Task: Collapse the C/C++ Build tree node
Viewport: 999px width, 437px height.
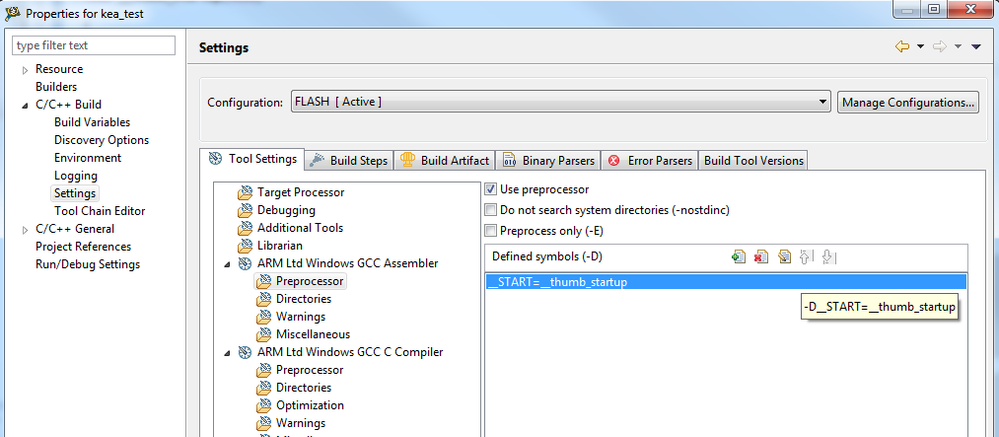Action: click(25, 105)
